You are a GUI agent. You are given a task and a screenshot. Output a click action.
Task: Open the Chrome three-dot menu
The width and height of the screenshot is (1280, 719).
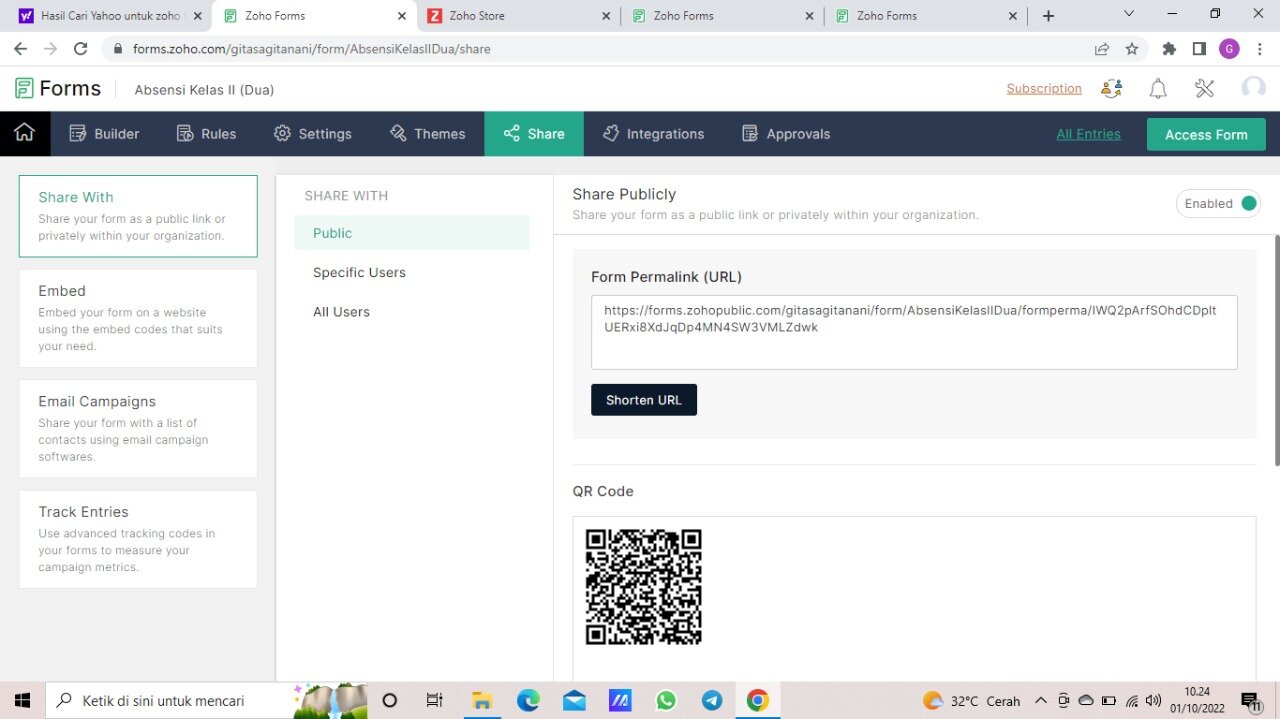pos(1259,48)
